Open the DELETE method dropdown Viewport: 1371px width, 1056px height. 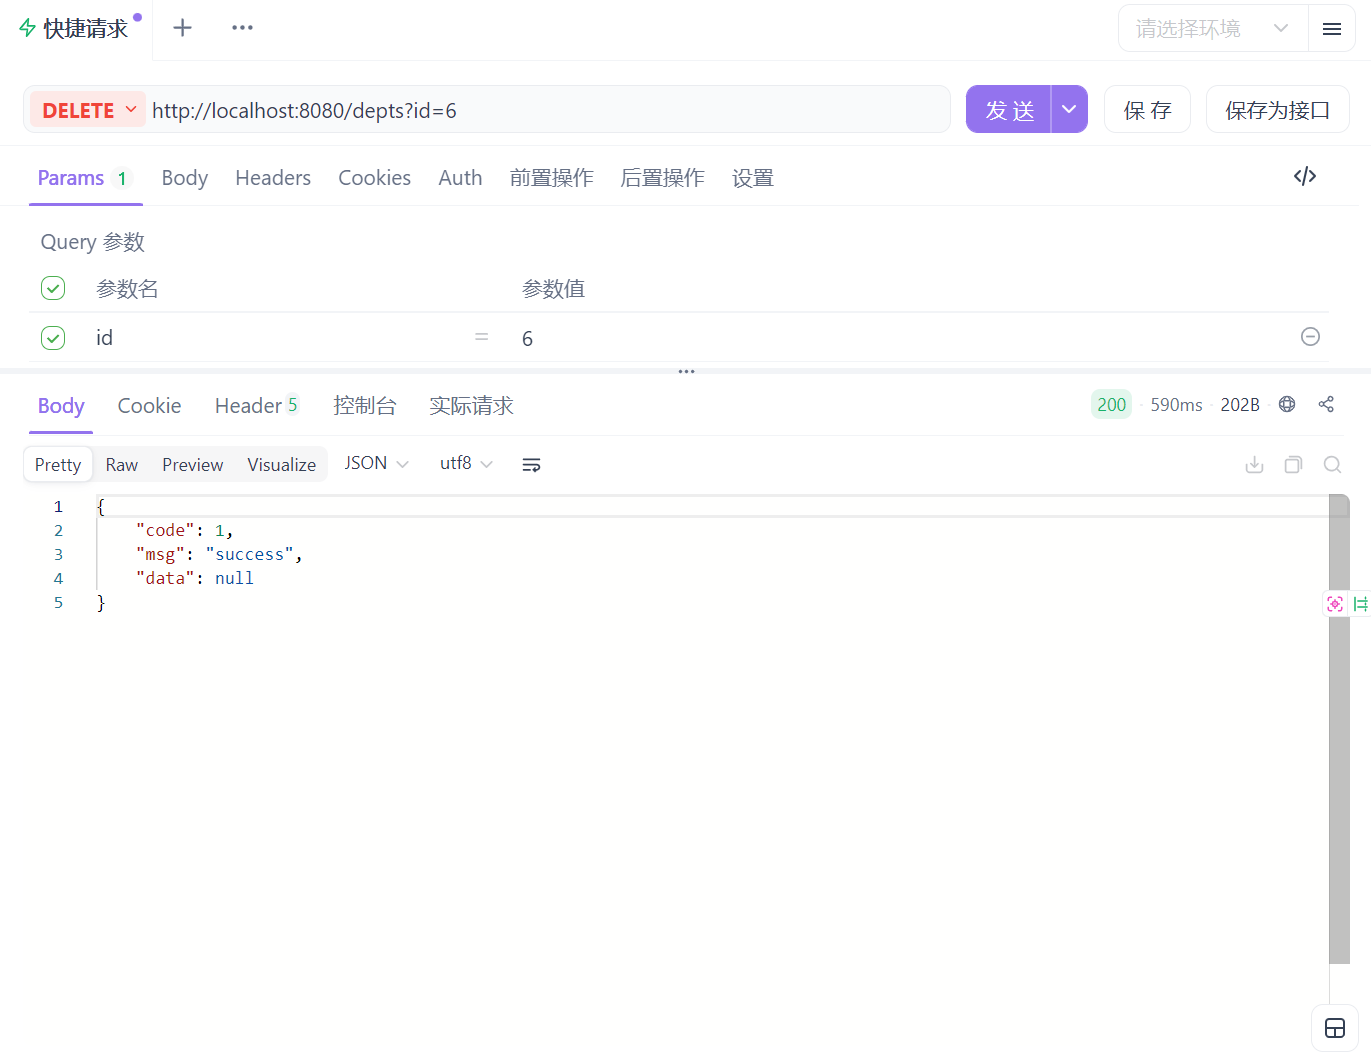(x=88, y=110)
